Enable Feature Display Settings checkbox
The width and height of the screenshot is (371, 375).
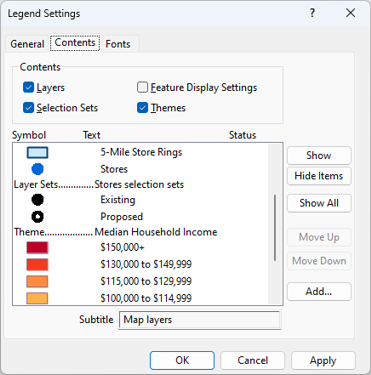pos(142,87)
